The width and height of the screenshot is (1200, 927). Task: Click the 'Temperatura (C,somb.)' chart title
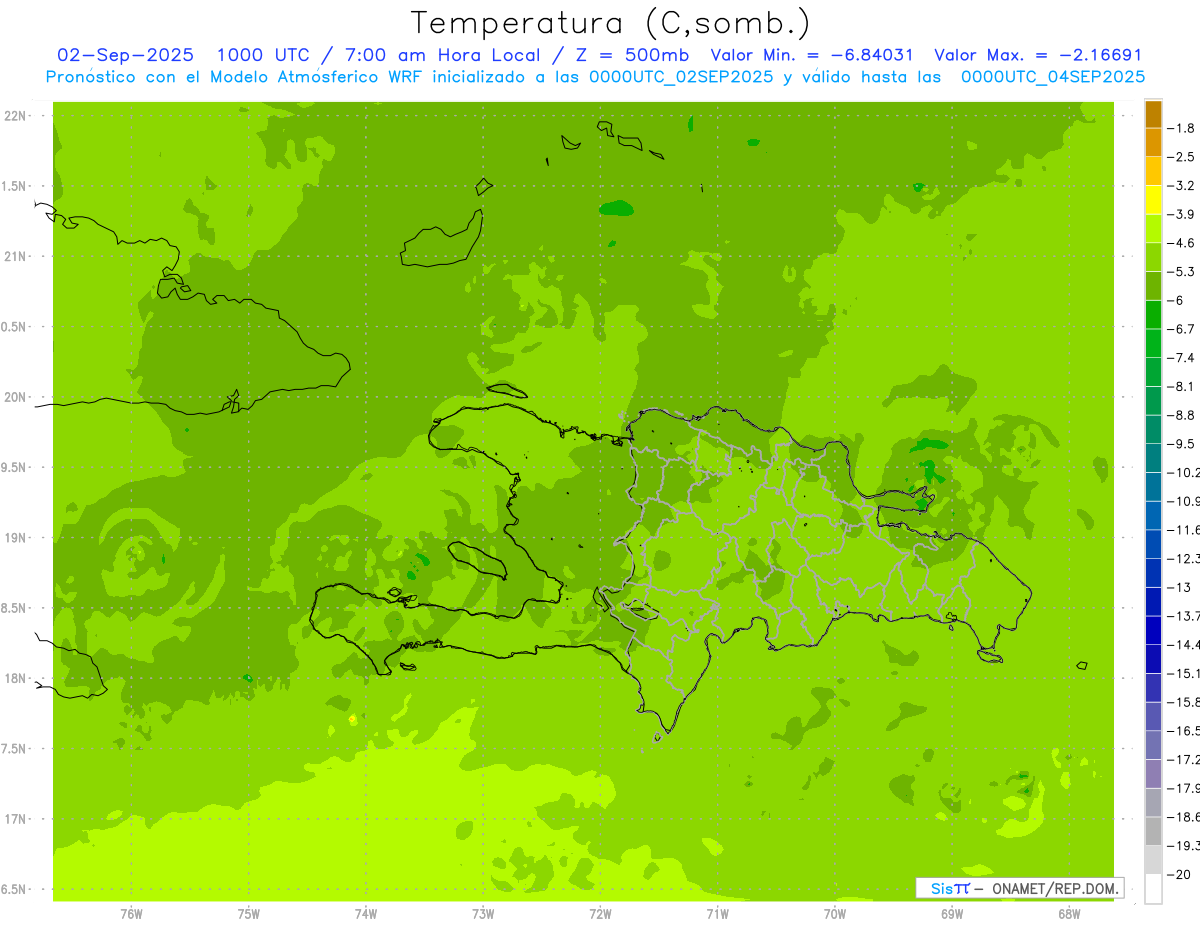(611, 23)
